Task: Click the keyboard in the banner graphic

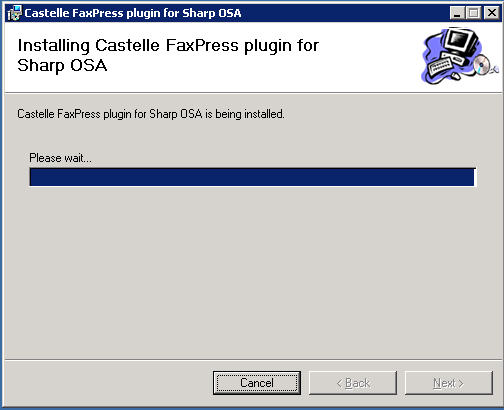Action: [441, 65]
